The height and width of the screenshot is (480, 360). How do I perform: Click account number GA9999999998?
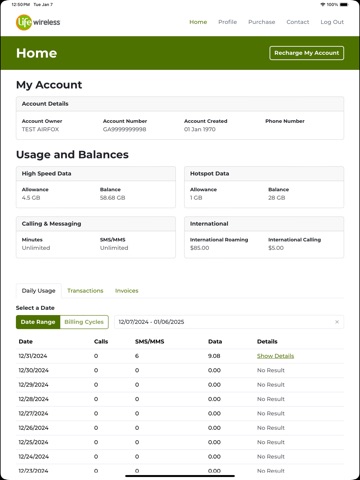[125, 129]
